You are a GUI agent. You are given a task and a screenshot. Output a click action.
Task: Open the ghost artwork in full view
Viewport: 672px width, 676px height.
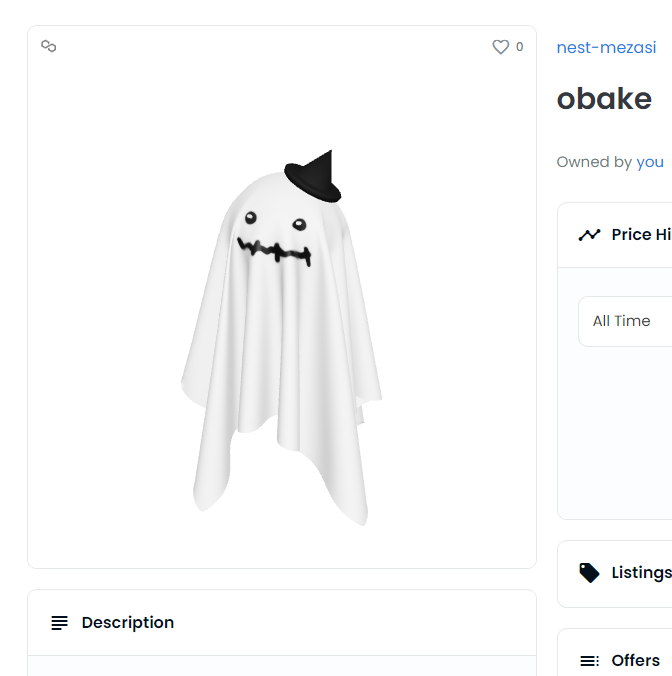pos(282,340)
